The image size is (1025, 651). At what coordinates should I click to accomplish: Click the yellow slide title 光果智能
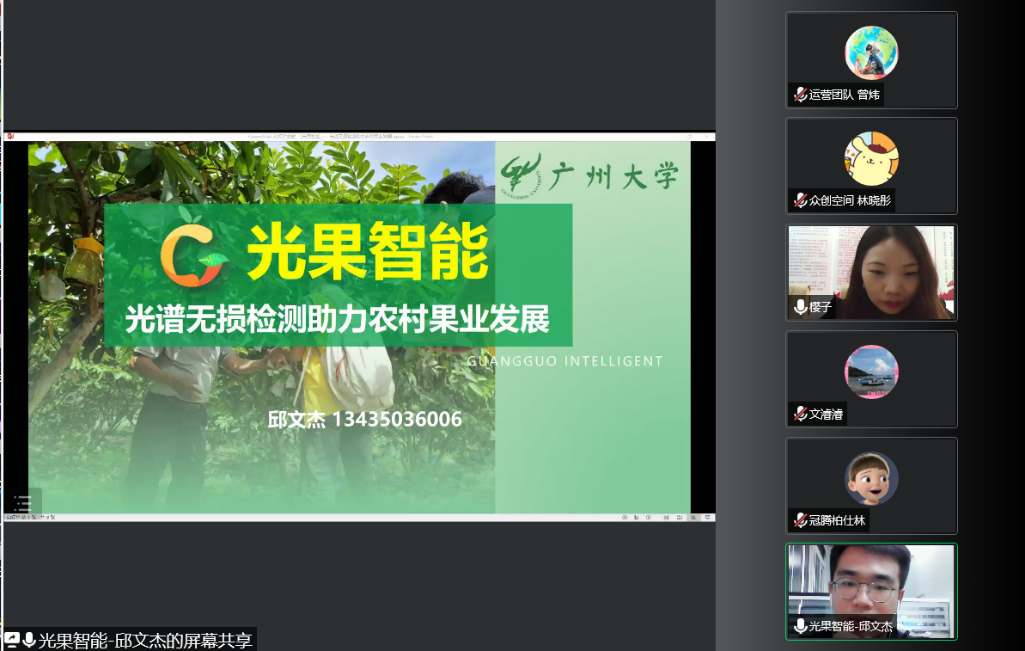[x=367, y=252]
